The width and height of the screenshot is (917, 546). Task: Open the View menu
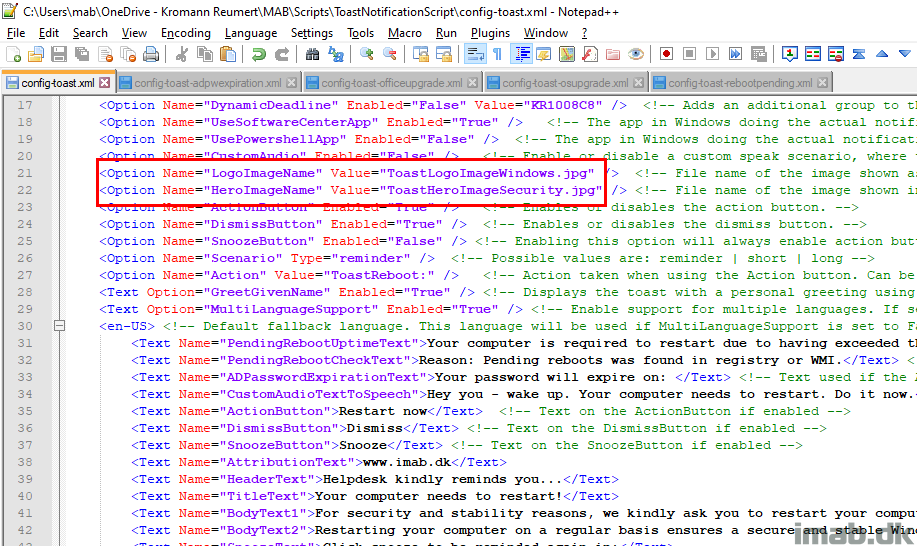(x=134, y=33)
